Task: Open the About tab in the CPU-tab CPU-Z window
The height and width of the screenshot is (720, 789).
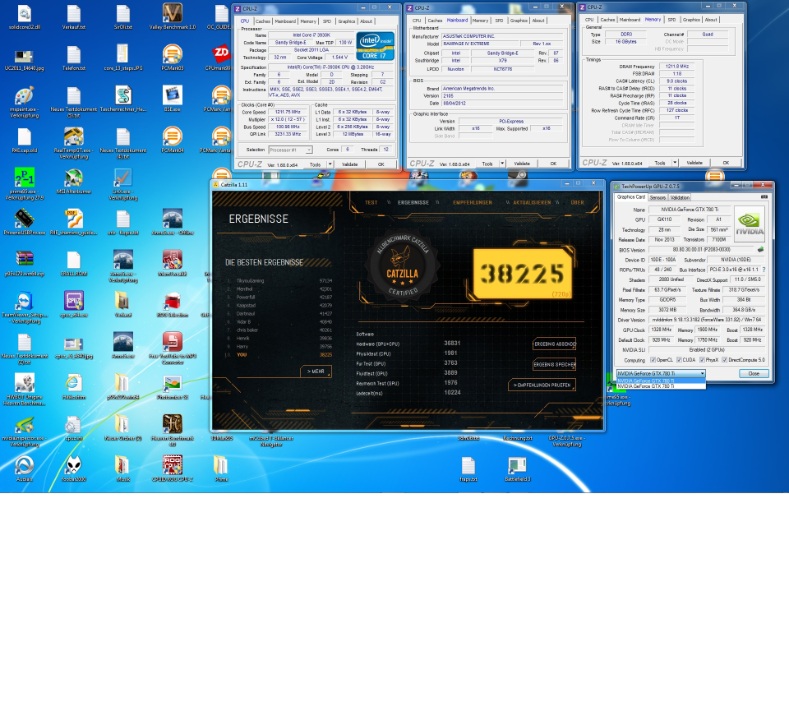Action: 366,21
